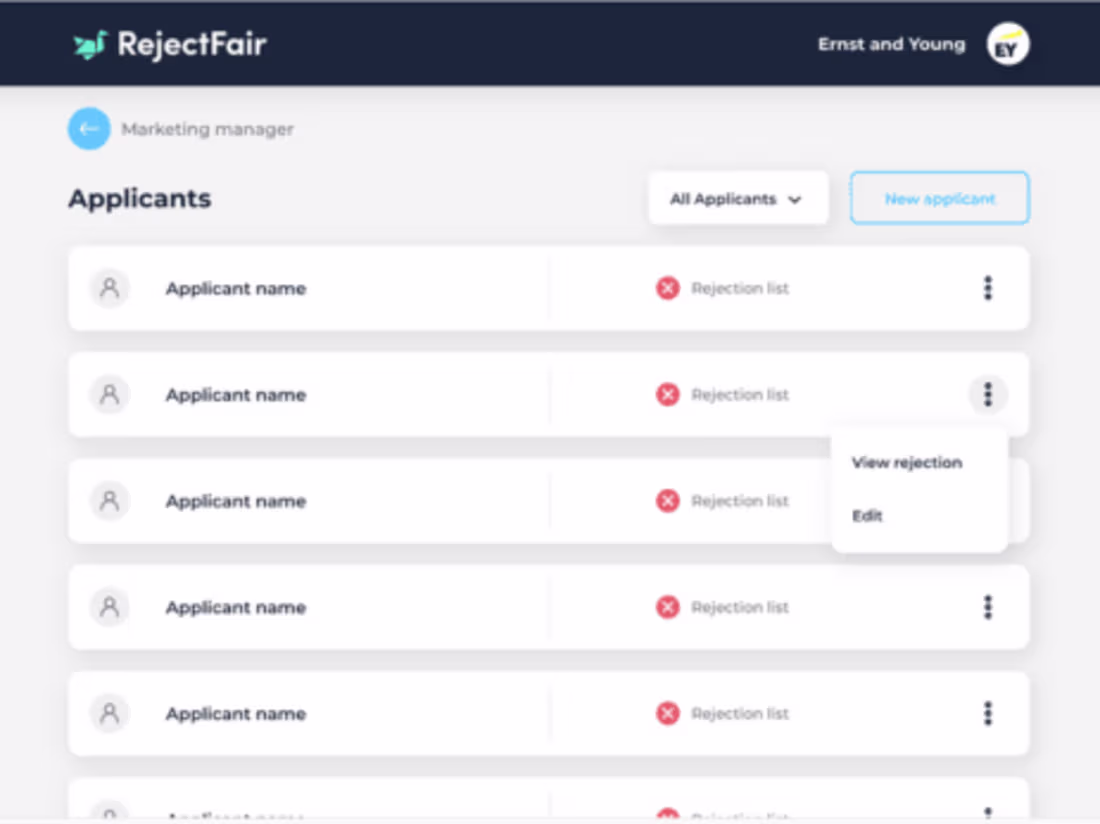Click the red rejection icon on first applicant
The width and height of the screenshot is (1100, 824).
pyautogui.click(x=667, y=287)
